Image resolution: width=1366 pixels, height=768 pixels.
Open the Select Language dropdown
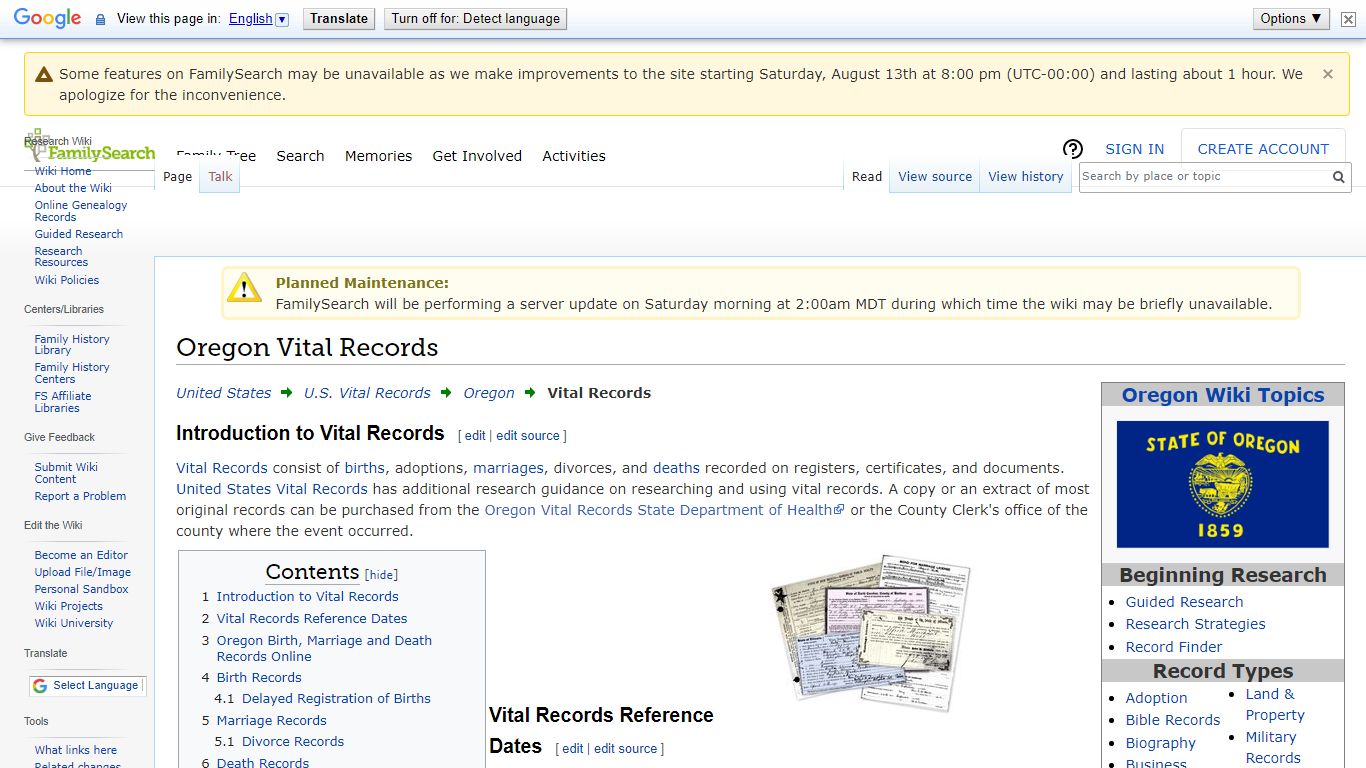(x=86, y=685)
